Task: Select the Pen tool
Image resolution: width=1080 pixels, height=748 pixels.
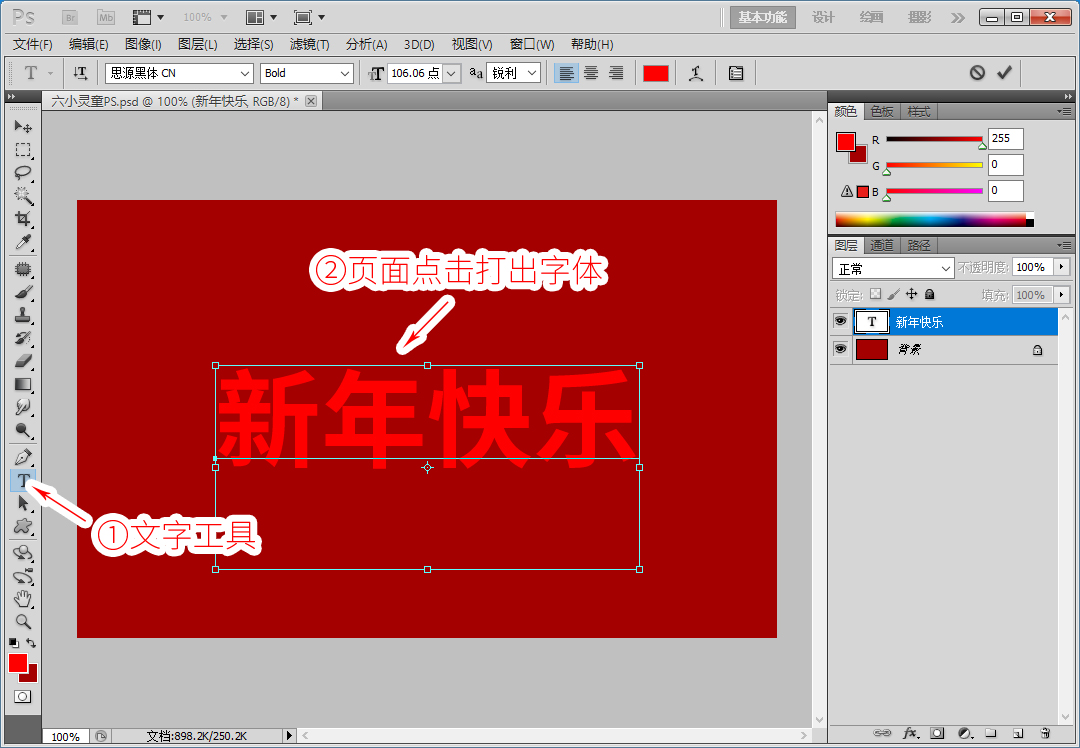Action: point(23,457)
